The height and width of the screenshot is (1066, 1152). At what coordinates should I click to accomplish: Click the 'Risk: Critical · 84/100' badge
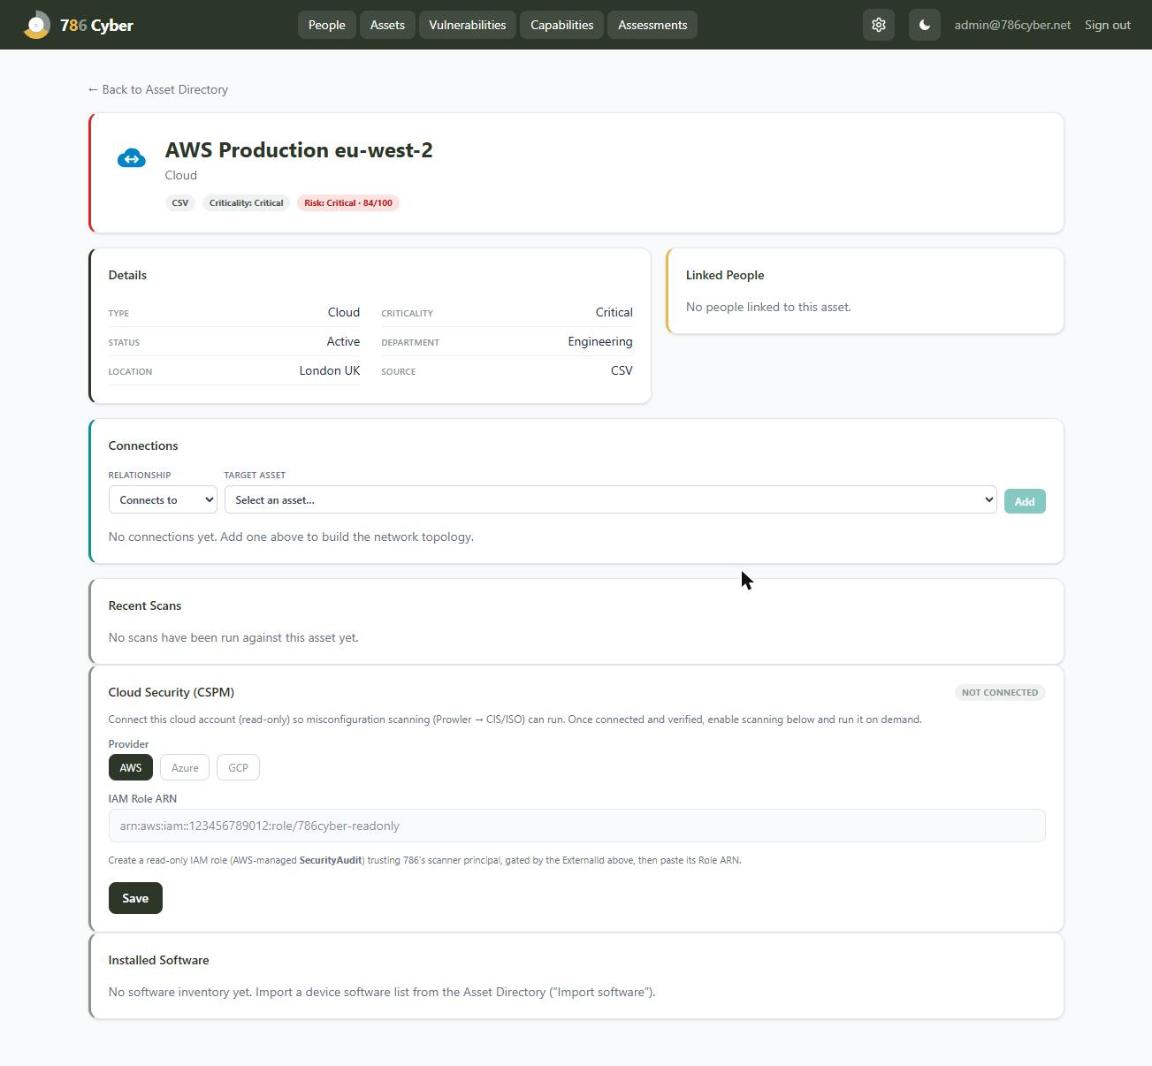pos(348,203)
